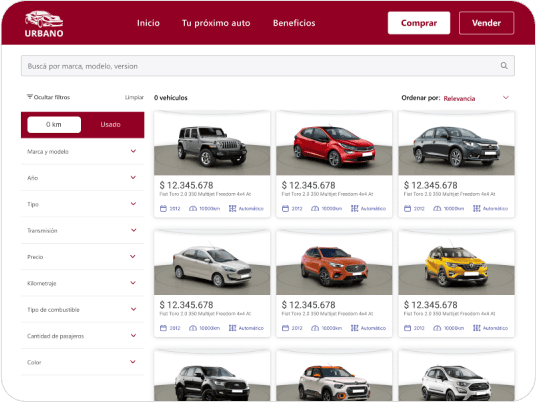Expand the Tipo filter
Image resolution: width=536 pixels, height=402 pixels.
82,204
